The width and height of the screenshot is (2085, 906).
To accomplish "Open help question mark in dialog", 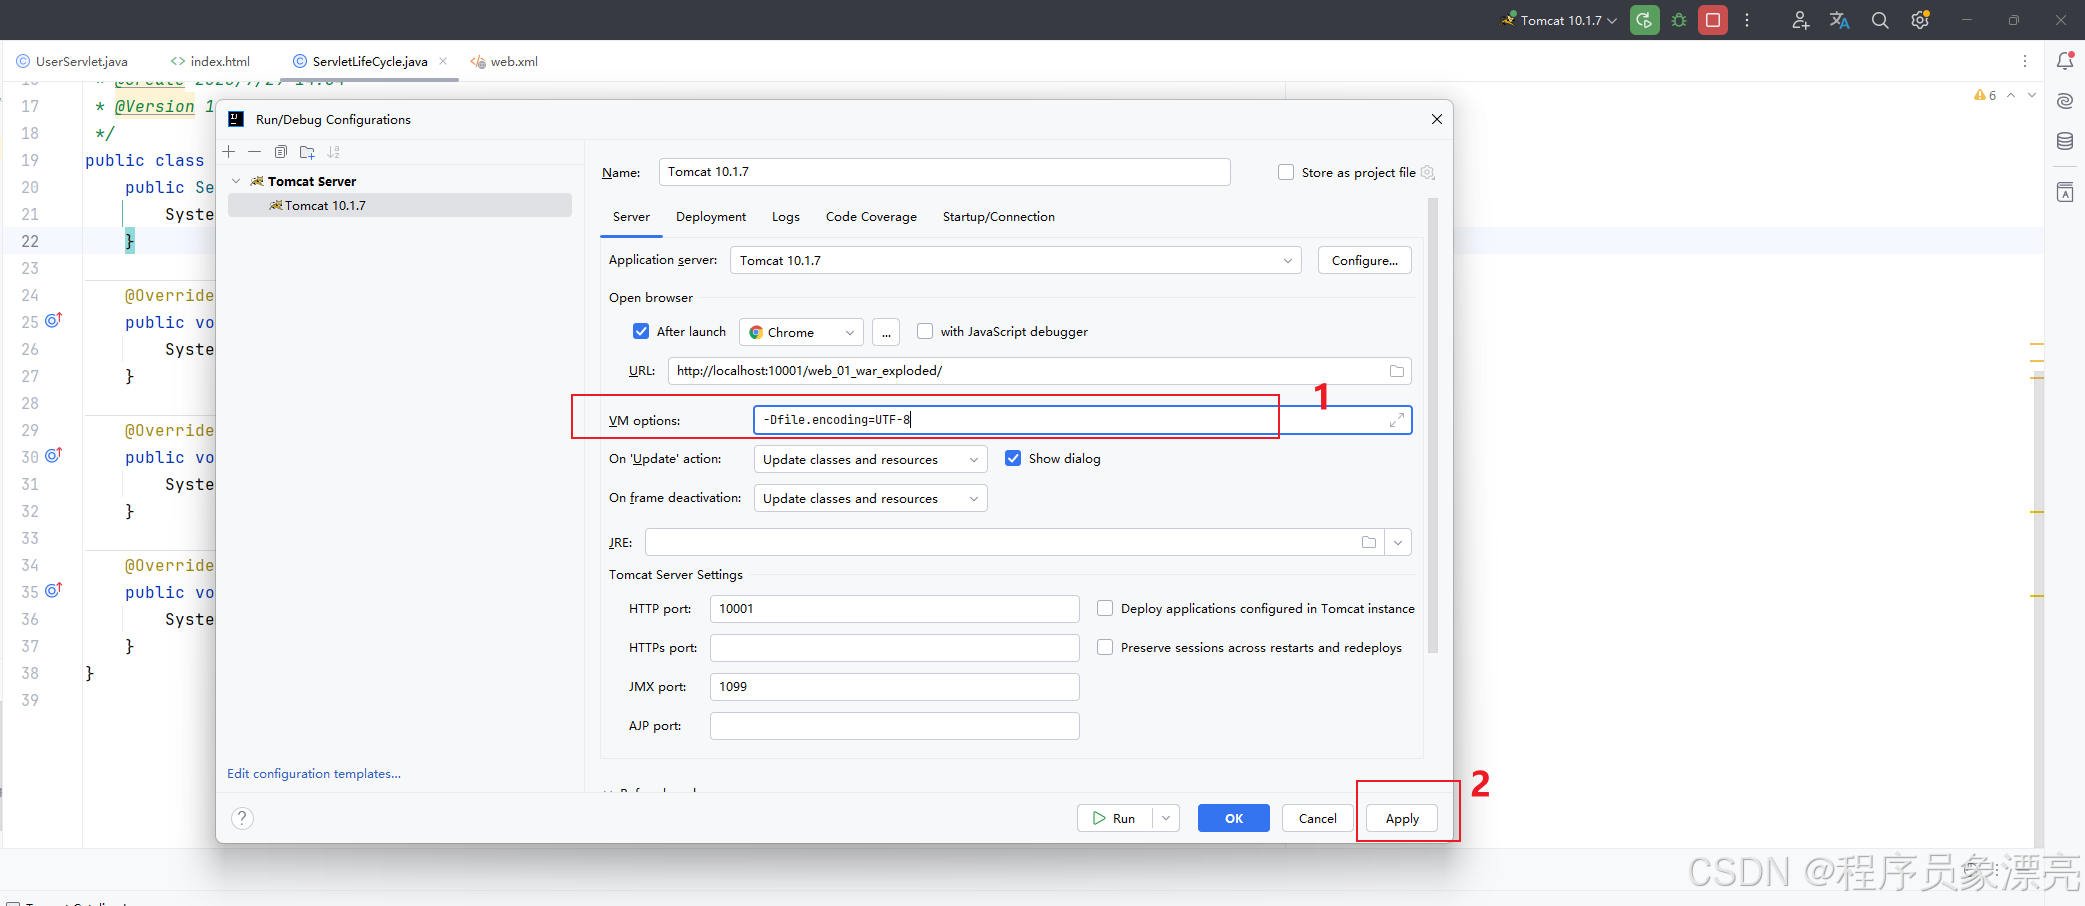I will 242,818.
